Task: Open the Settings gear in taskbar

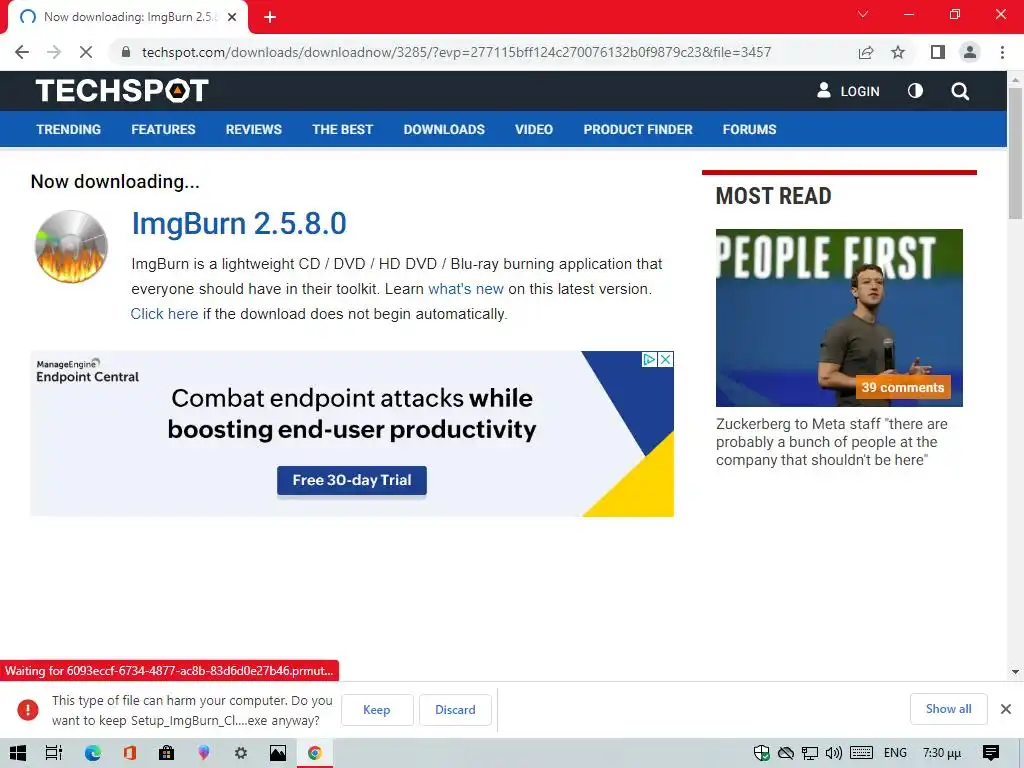Action: (x=241, y=753)
